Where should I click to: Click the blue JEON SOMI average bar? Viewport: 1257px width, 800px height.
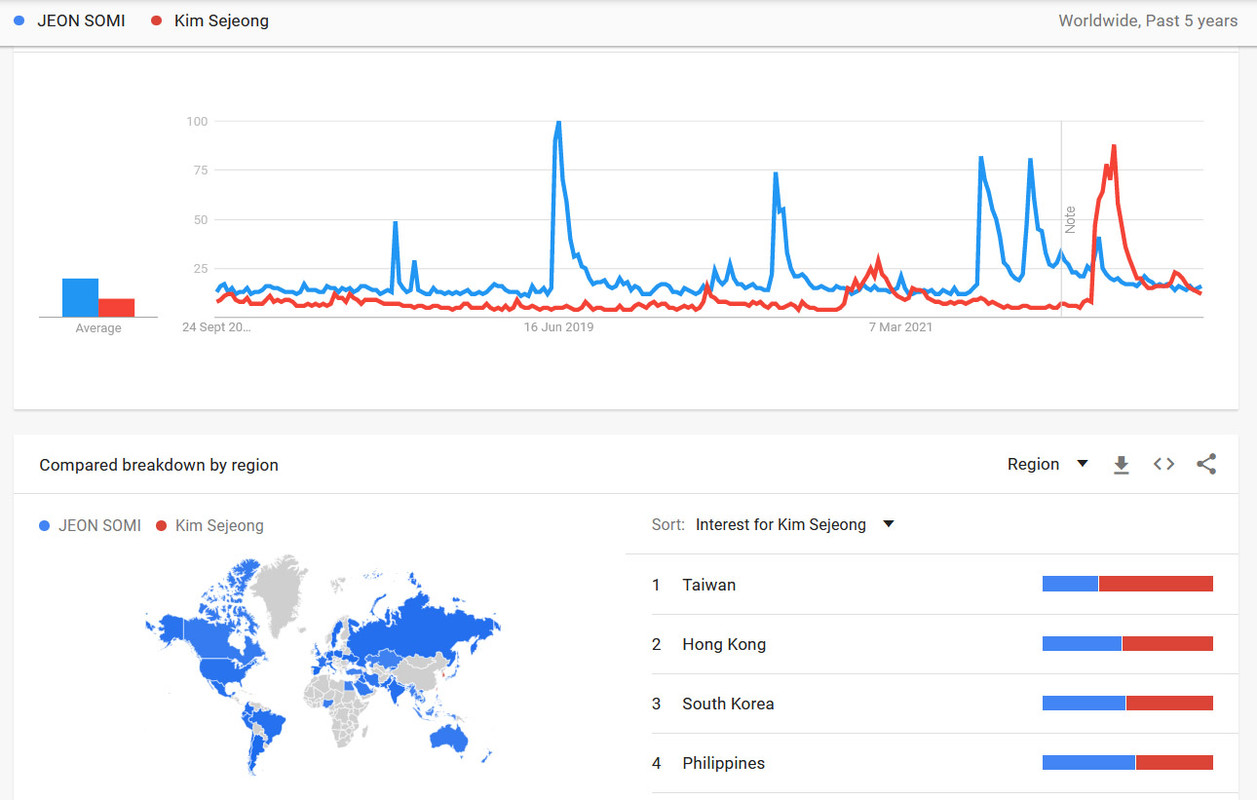[x=80, y=297]
